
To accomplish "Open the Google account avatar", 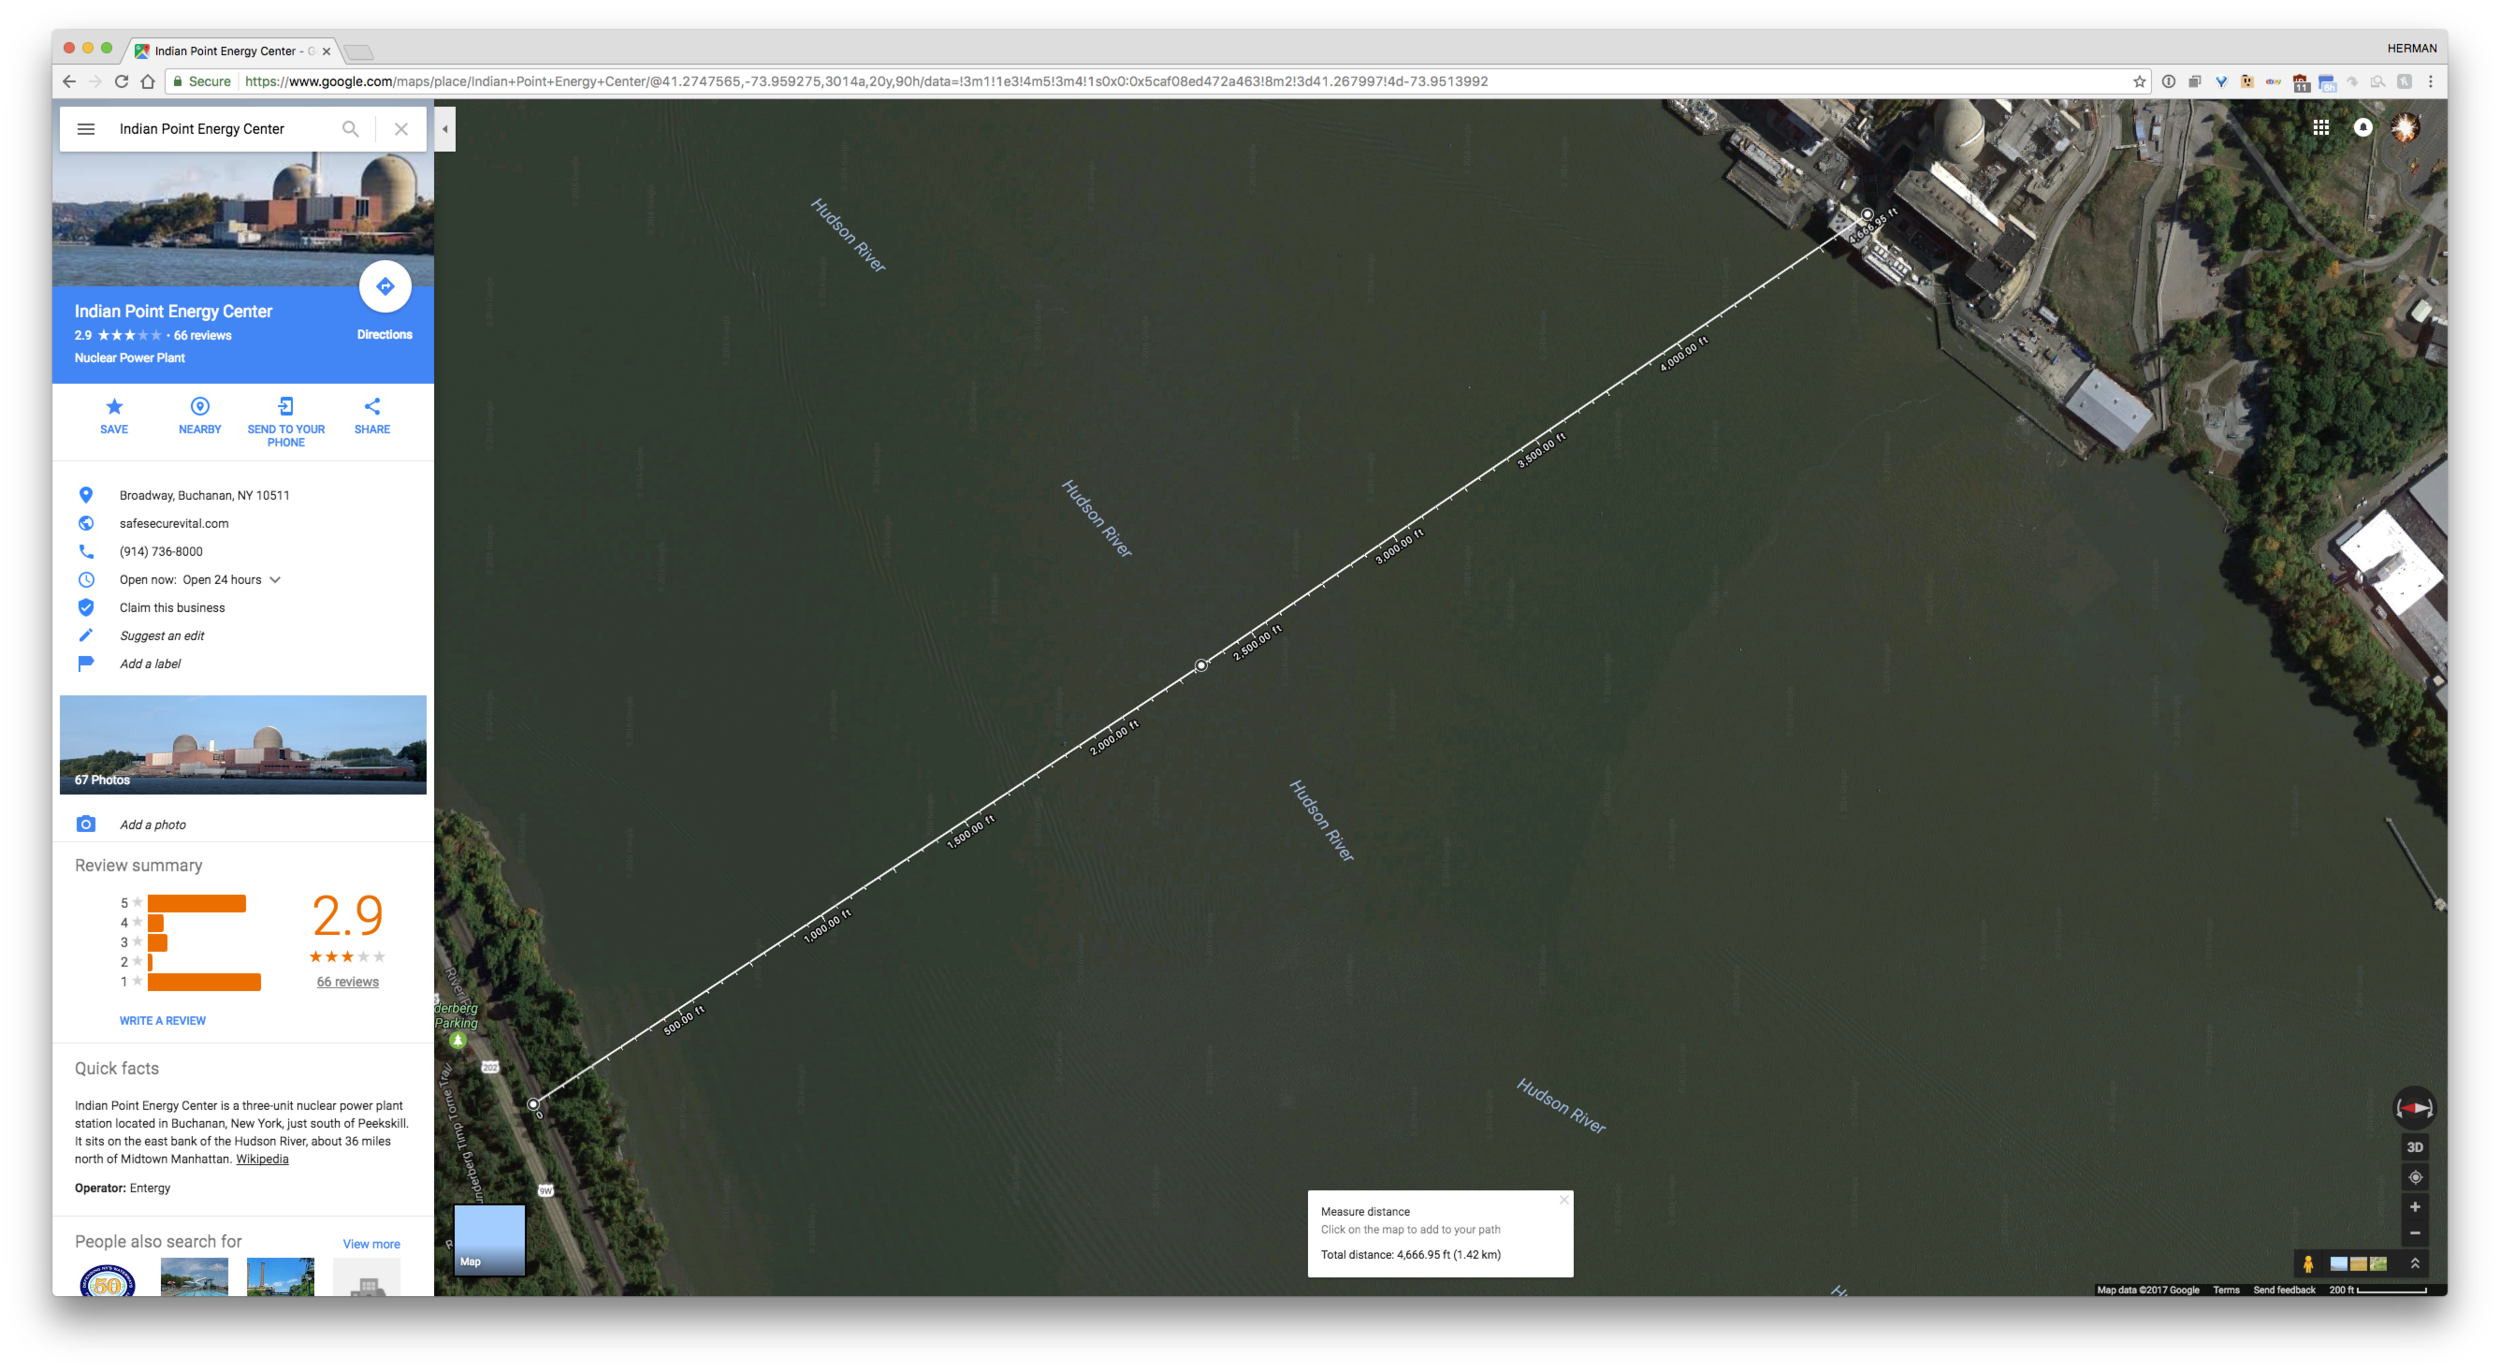I will click(2404, 127).
